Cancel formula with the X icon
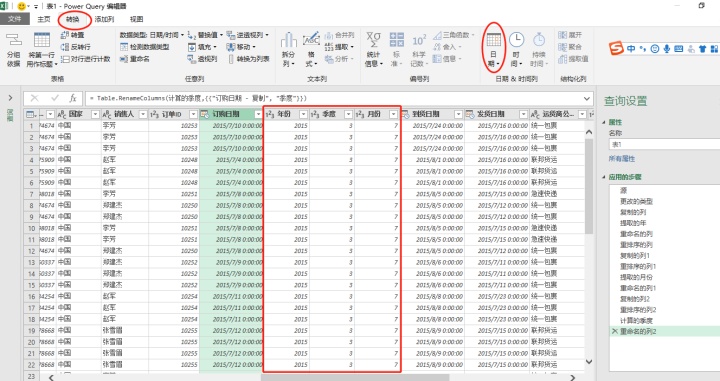Screen dimensions: 720x381 tap(34, 98)
